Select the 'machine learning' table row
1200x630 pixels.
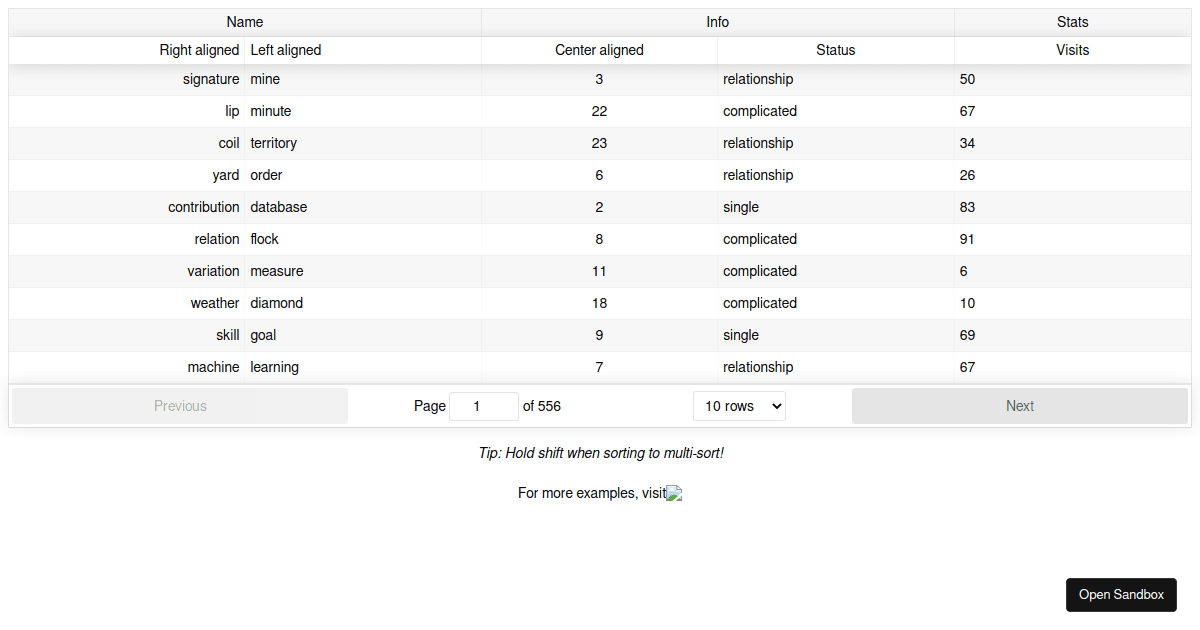275,367
